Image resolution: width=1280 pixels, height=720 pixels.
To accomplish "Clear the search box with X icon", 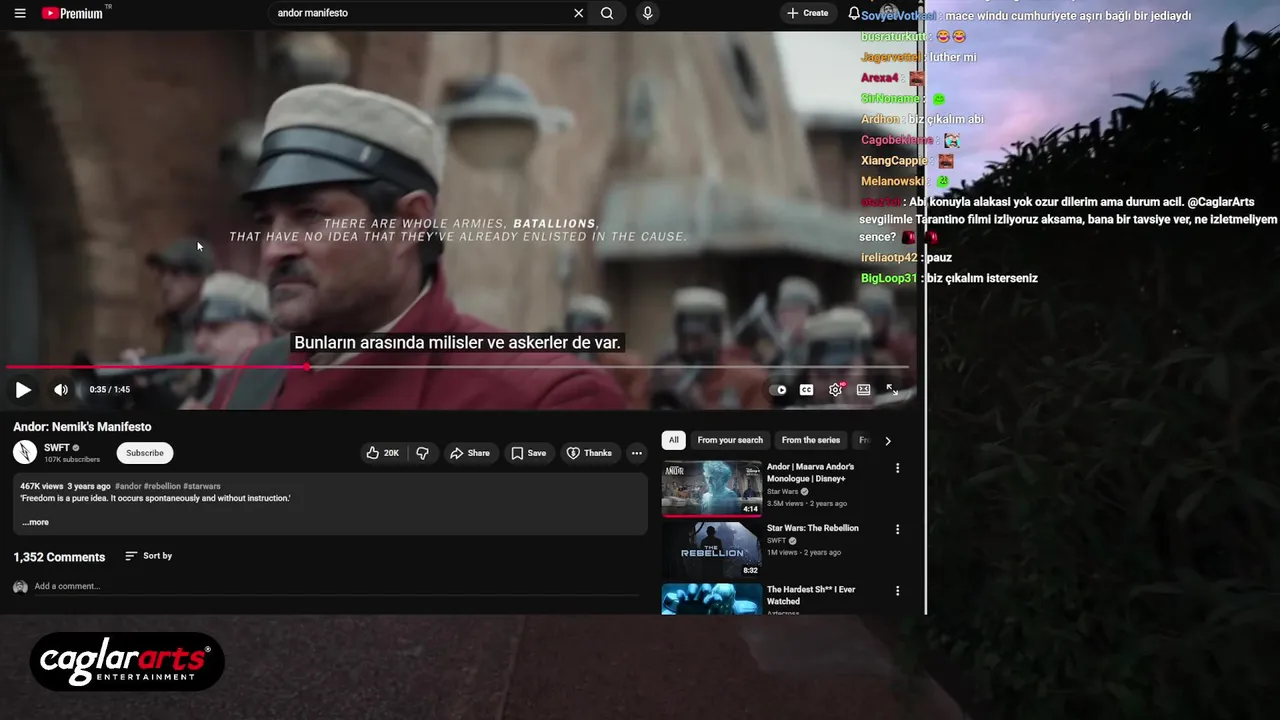I will point(578,13).
